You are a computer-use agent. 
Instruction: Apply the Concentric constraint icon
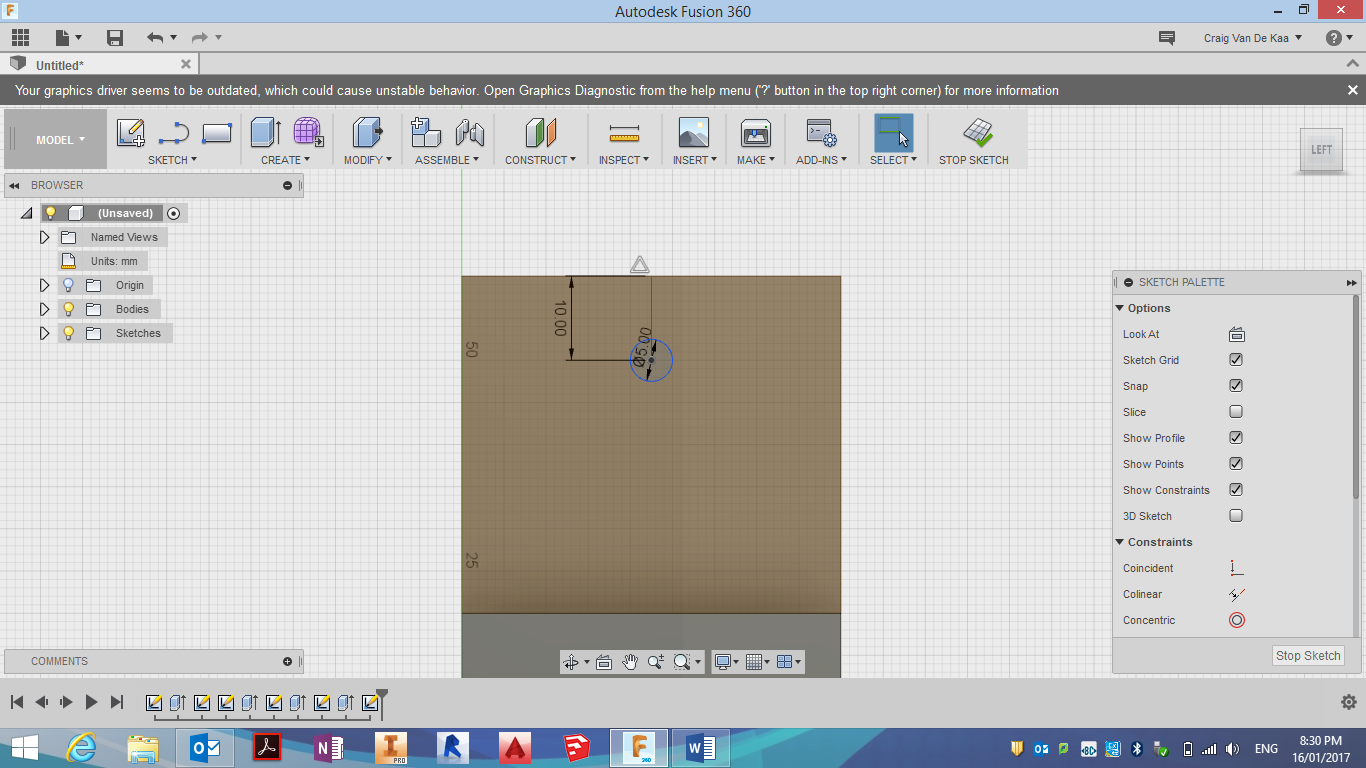tap(1236, 620)
